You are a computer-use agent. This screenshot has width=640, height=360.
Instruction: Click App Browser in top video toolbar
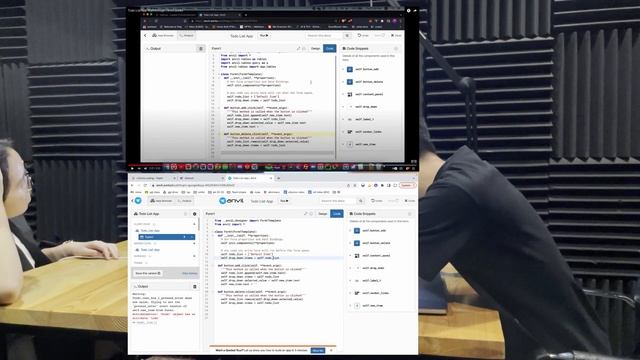point(163,36)
